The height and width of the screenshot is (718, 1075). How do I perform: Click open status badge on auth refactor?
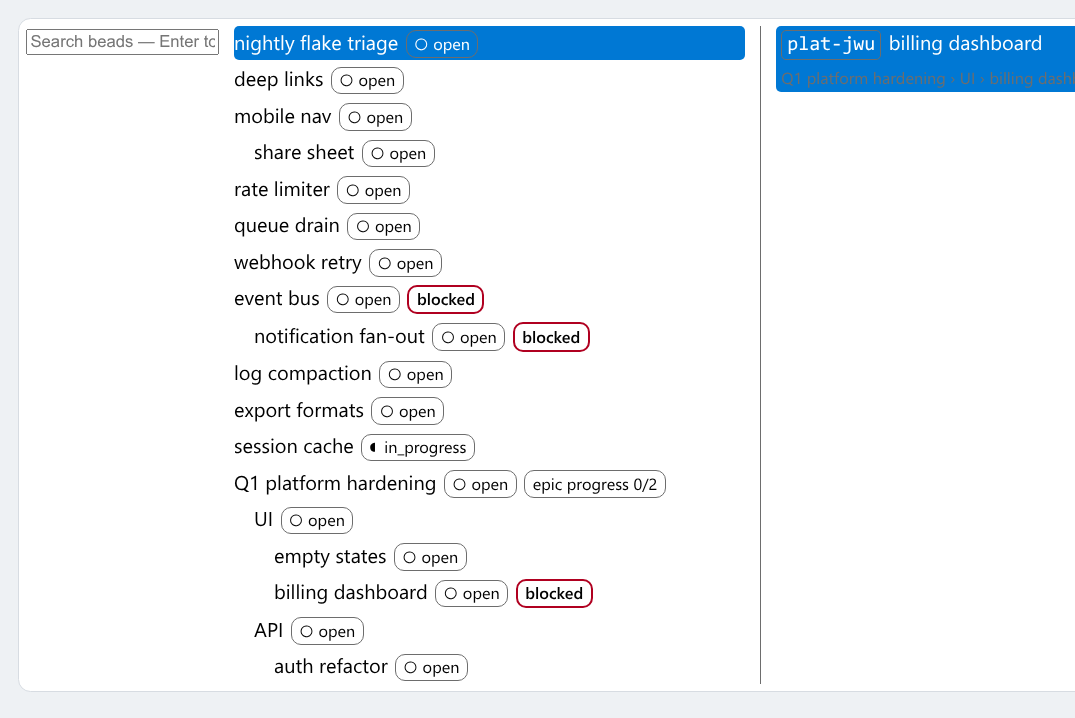point(432,668)
